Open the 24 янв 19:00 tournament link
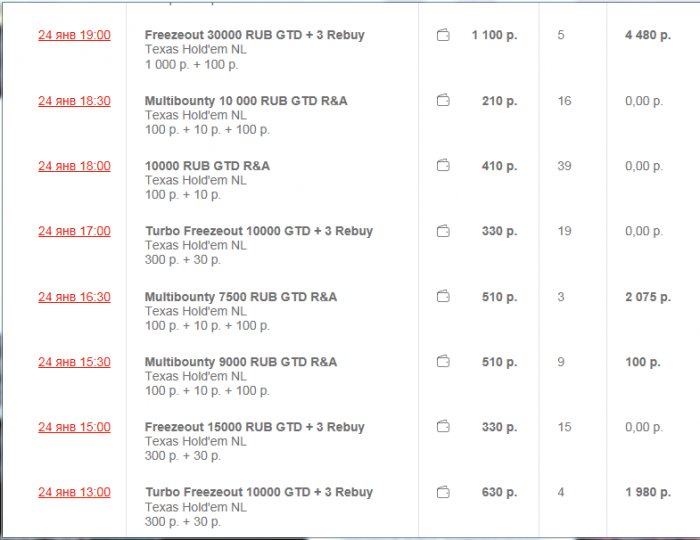This screenshot has height=540, width=700. [x=74, y=35]
